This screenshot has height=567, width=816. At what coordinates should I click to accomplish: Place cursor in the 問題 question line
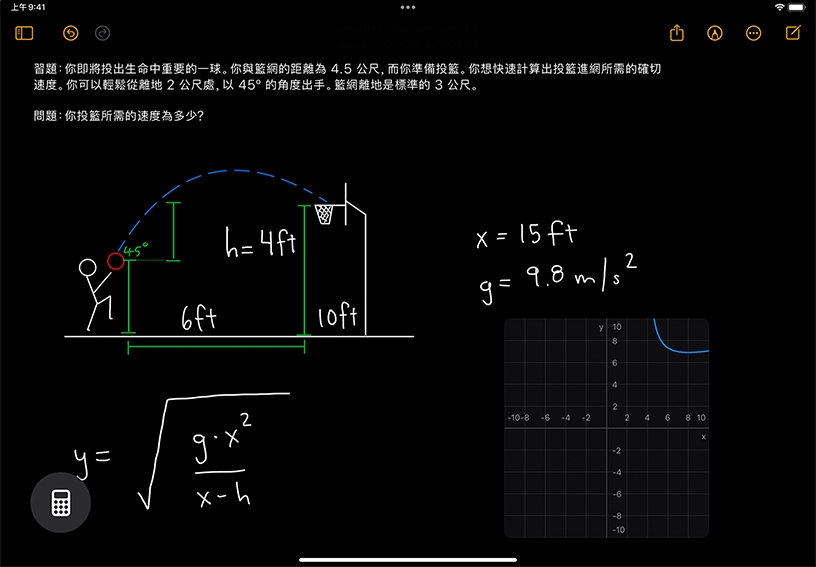120,115
